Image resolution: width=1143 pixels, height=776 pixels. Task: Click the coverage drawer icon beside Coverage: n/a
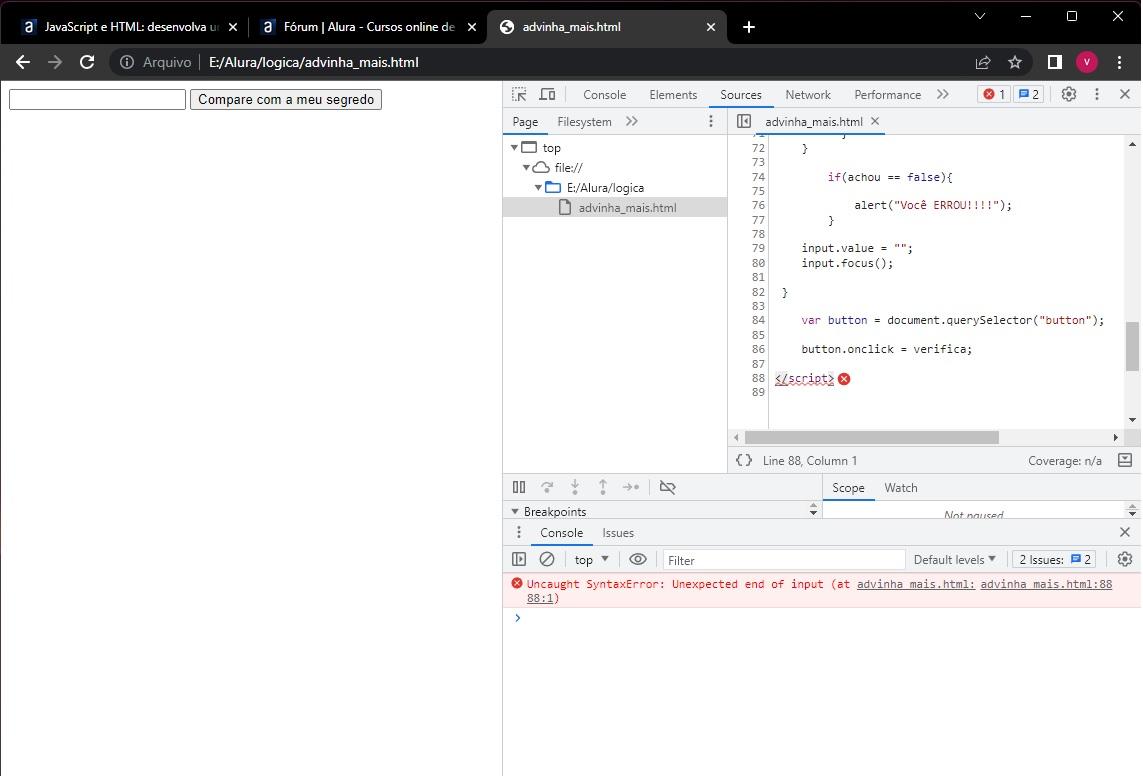tap(1125, 460)
